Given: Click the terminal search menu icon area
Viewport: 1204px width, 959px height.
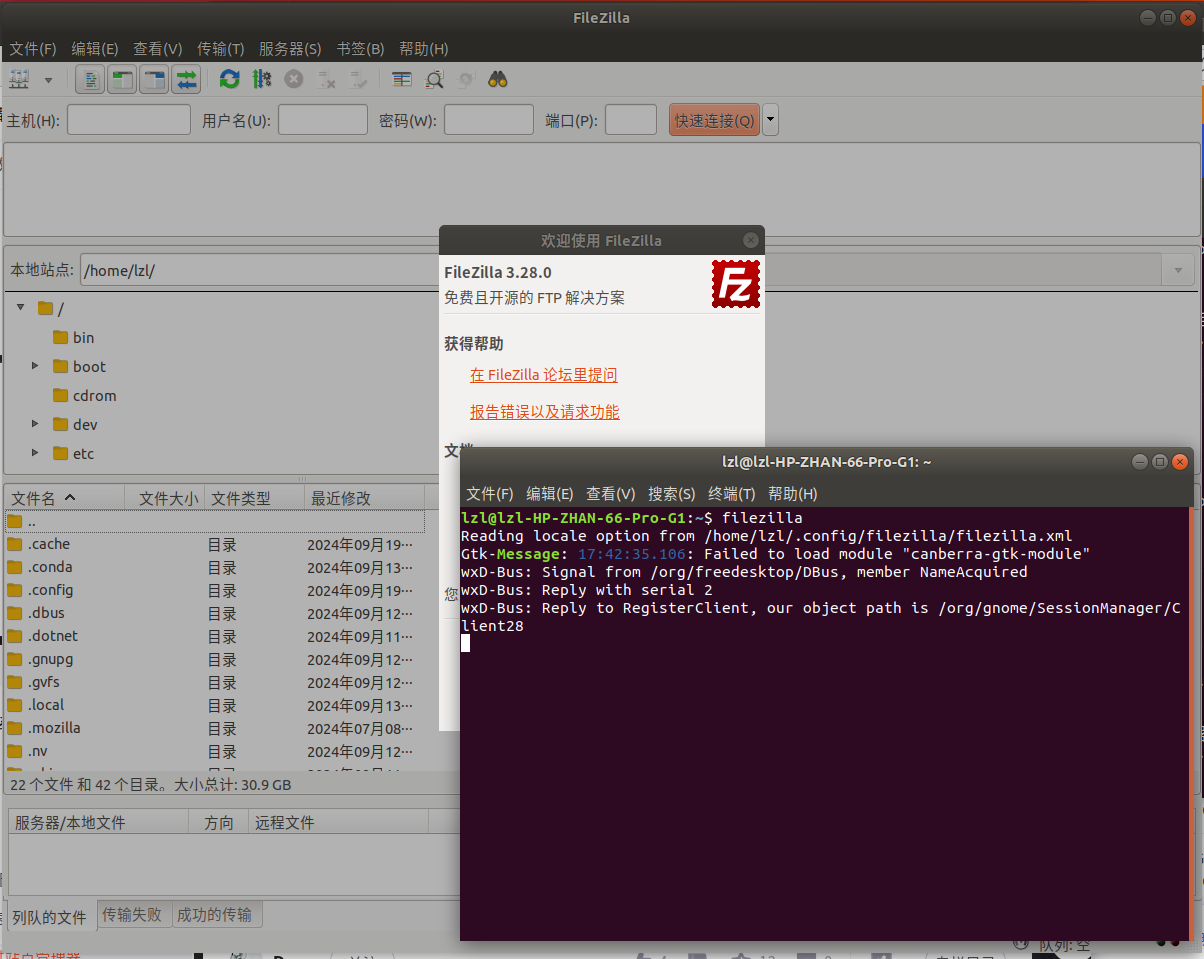Looking at the screenshot, I should coord(672,493).
